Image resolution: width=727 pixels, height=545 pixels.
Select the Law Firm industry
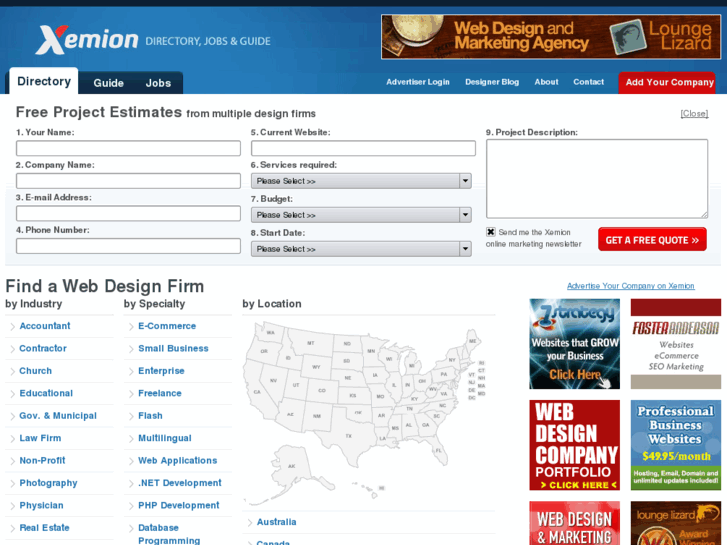(40, 438)
